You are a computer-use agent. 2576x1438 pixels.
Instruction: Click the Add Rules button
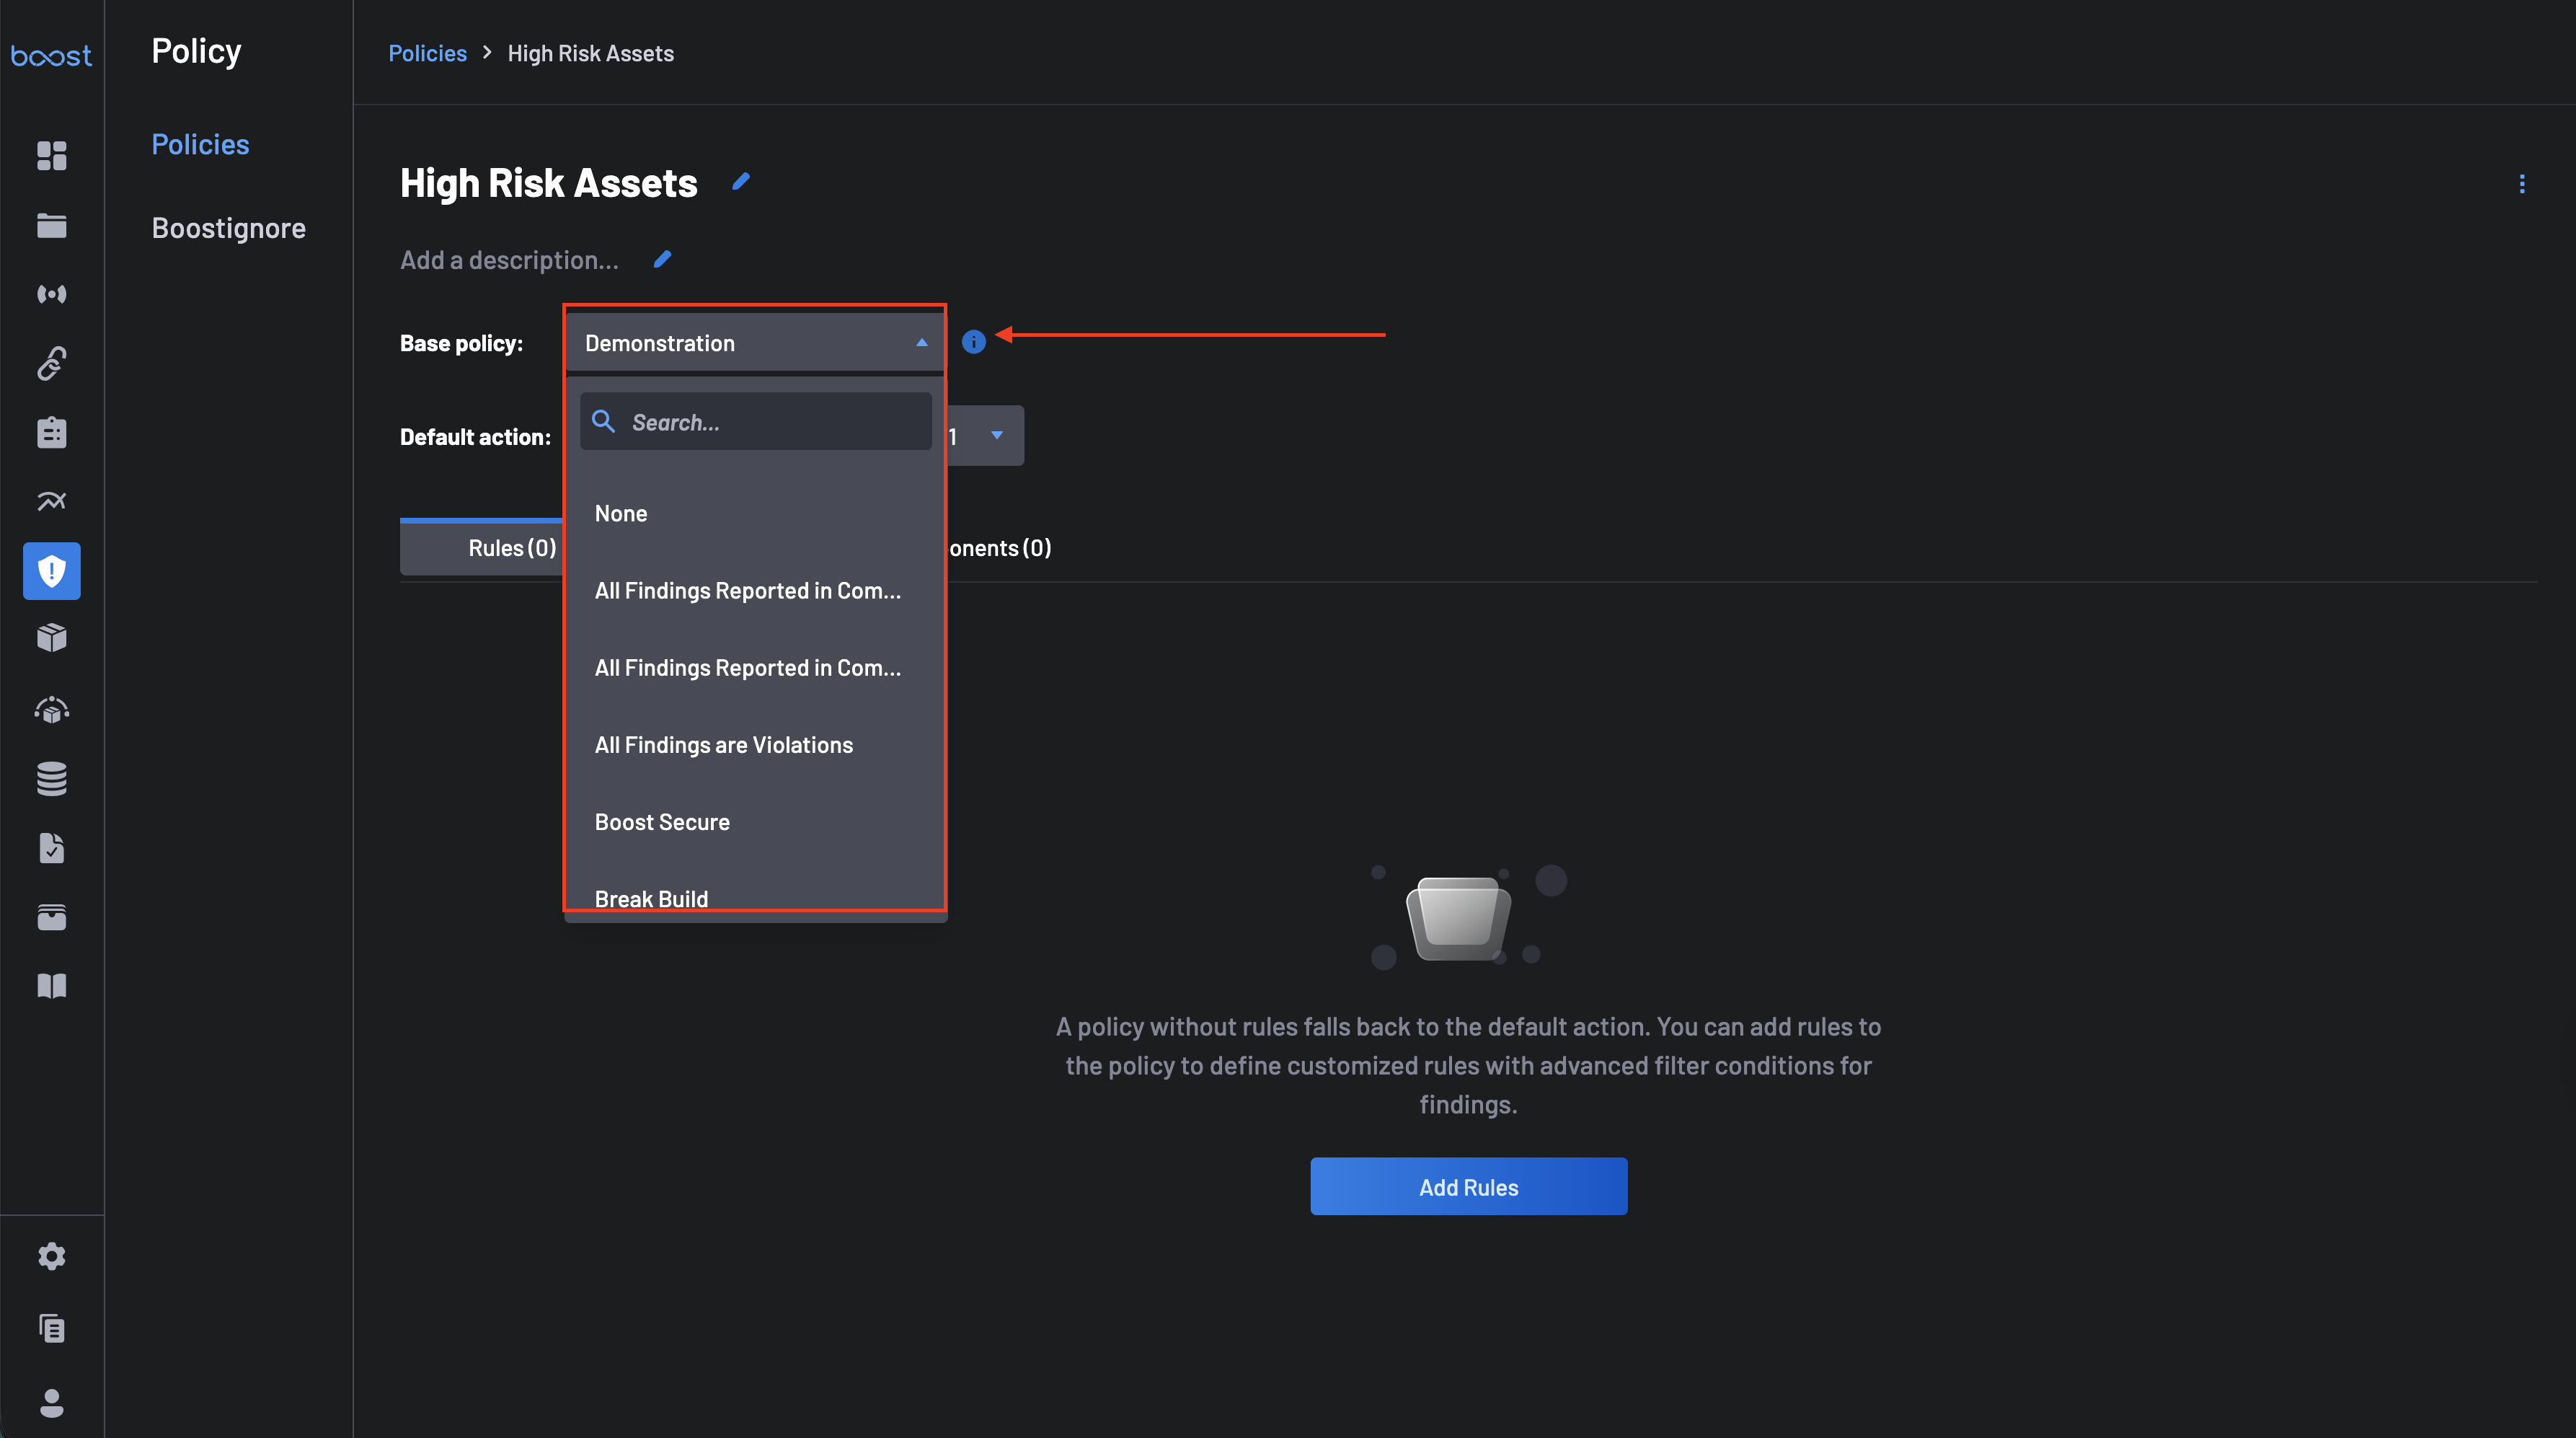pyautogui.click(x=1468, y=1187)
